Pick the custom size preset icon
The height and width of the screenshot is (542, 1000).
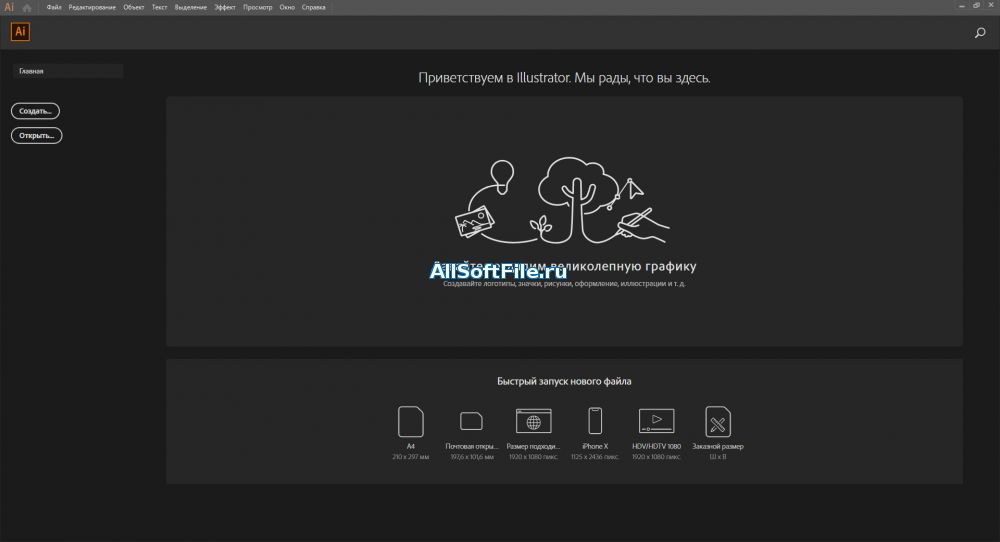pyautogui.click(x=717, y=421)
